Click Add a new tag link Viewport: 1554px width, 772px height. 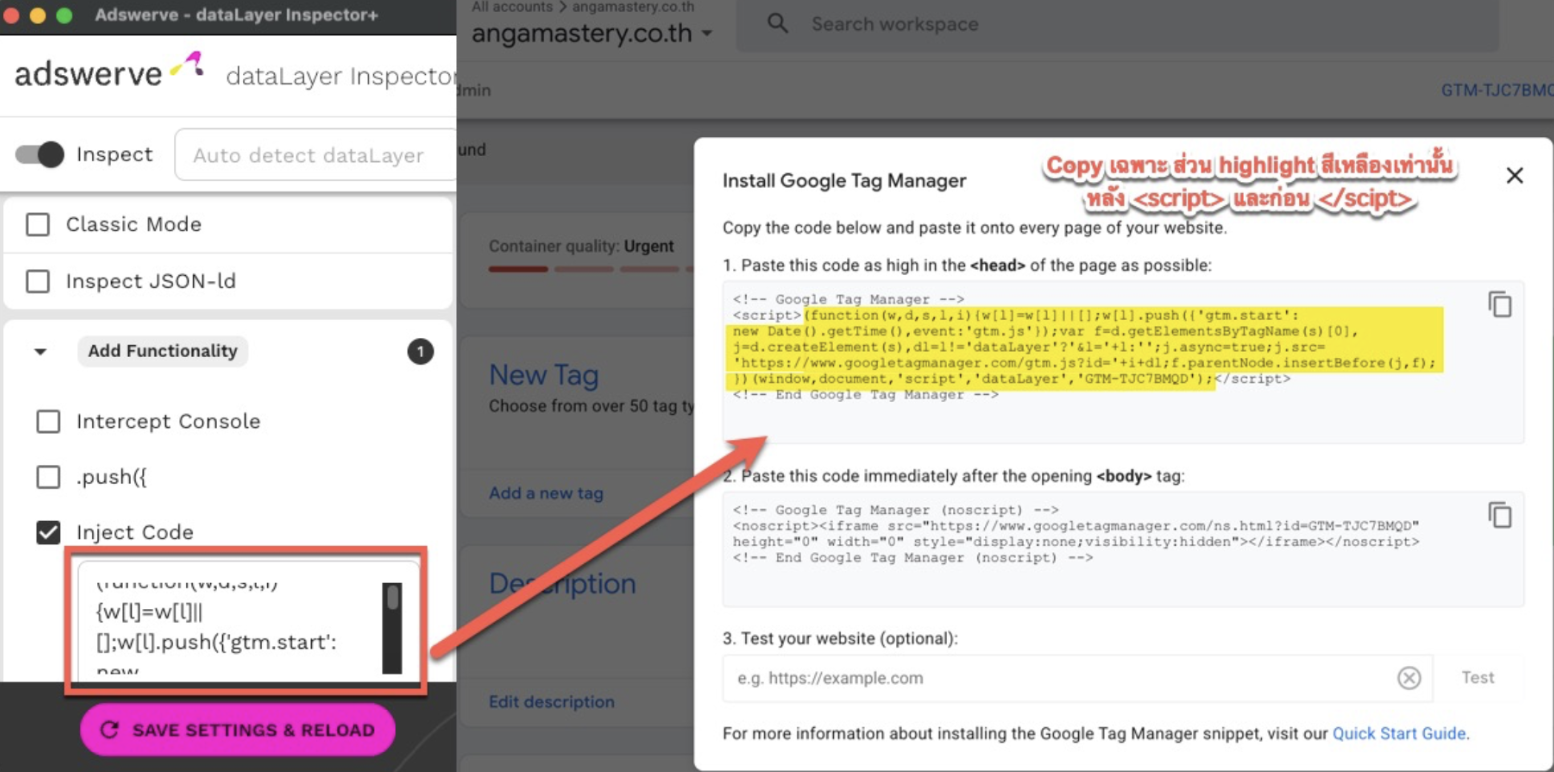546,493
